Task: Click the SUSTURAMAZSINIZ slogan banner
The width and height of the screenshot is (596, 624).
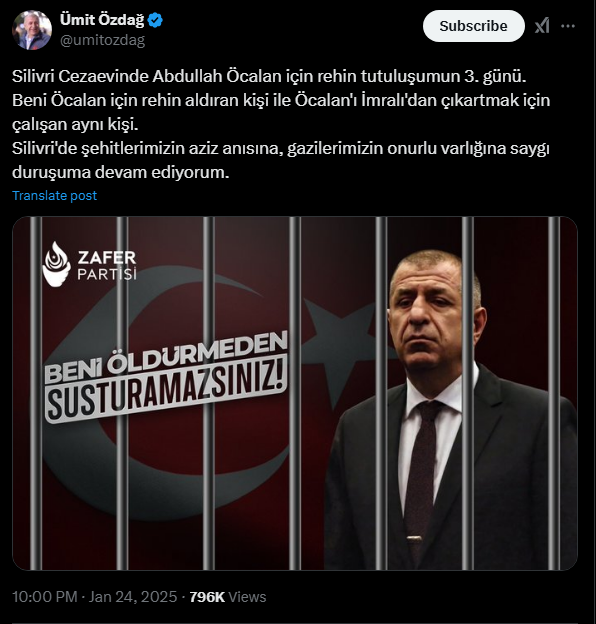Action: click(x=166, y=393)
